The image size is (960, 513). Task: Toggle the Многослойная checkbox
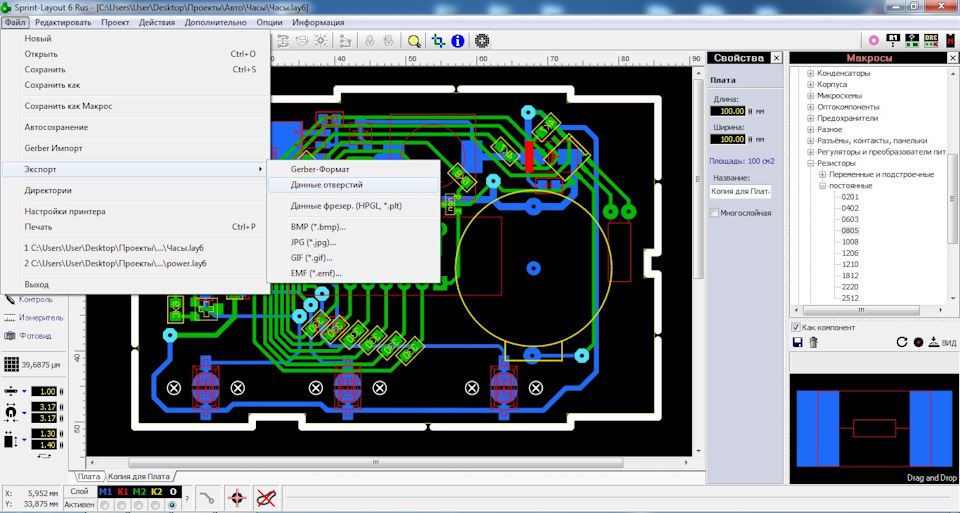(x=714, y=213)
